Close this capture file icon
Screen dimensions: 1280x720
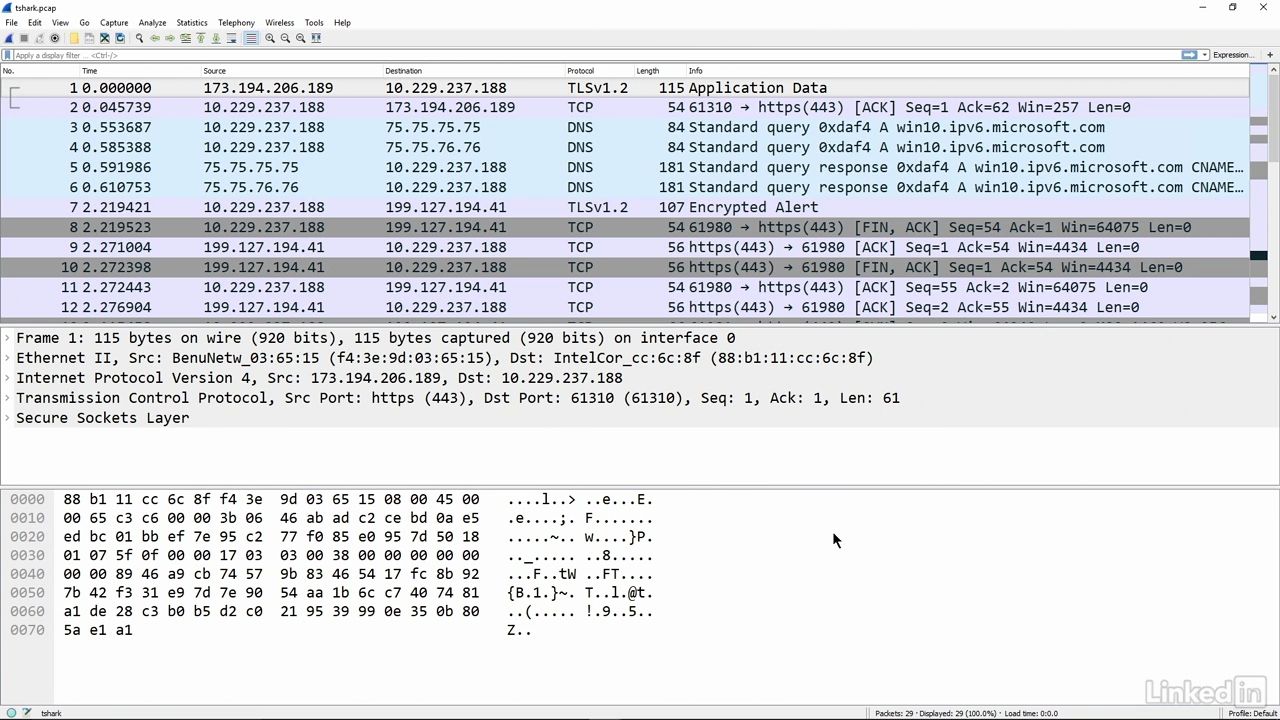tap(104, 38)
